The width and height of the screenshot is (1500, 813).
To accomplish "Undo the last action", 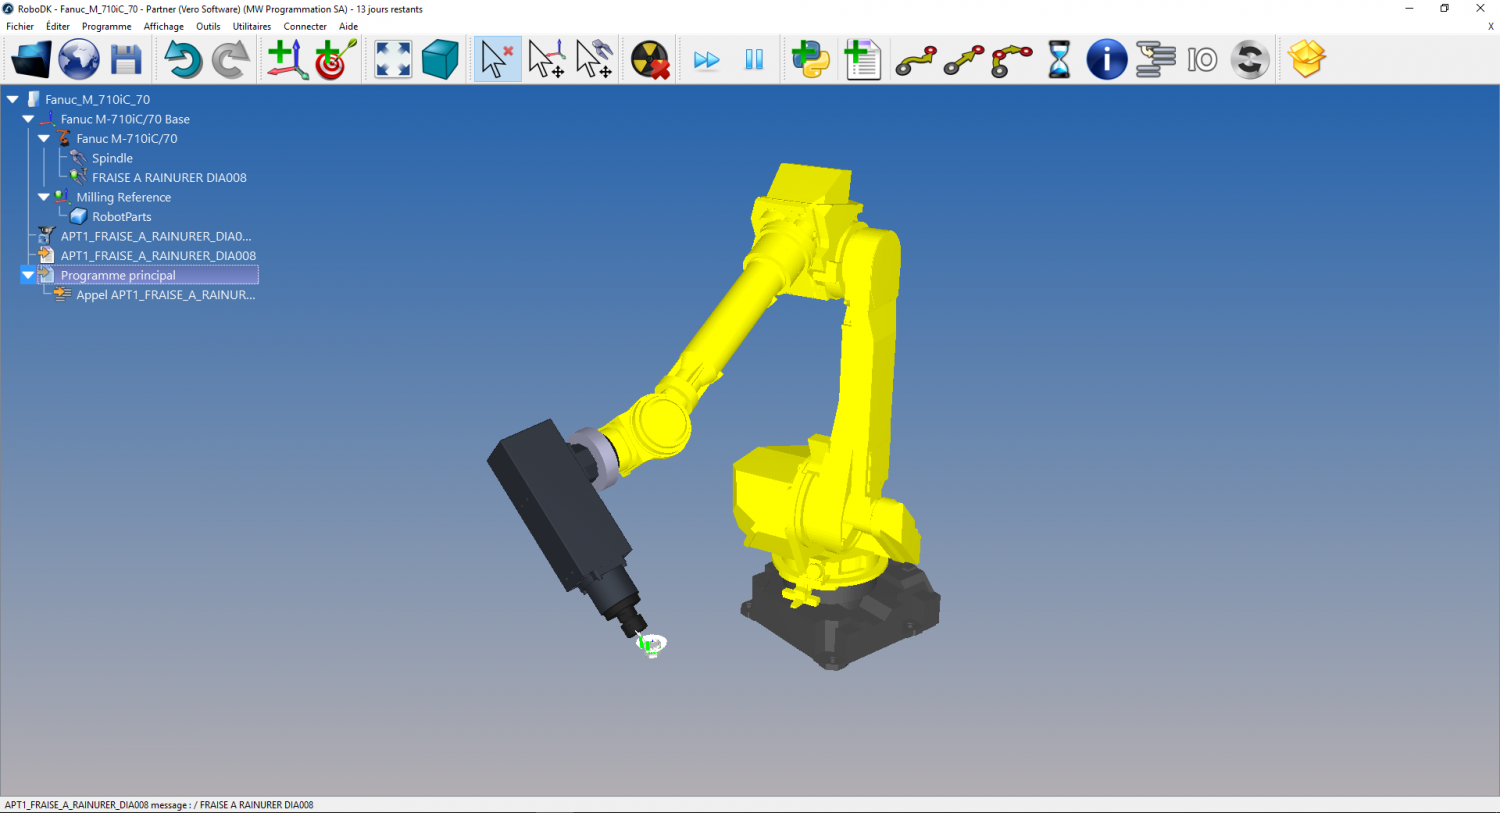I will (x=183, y=60).
